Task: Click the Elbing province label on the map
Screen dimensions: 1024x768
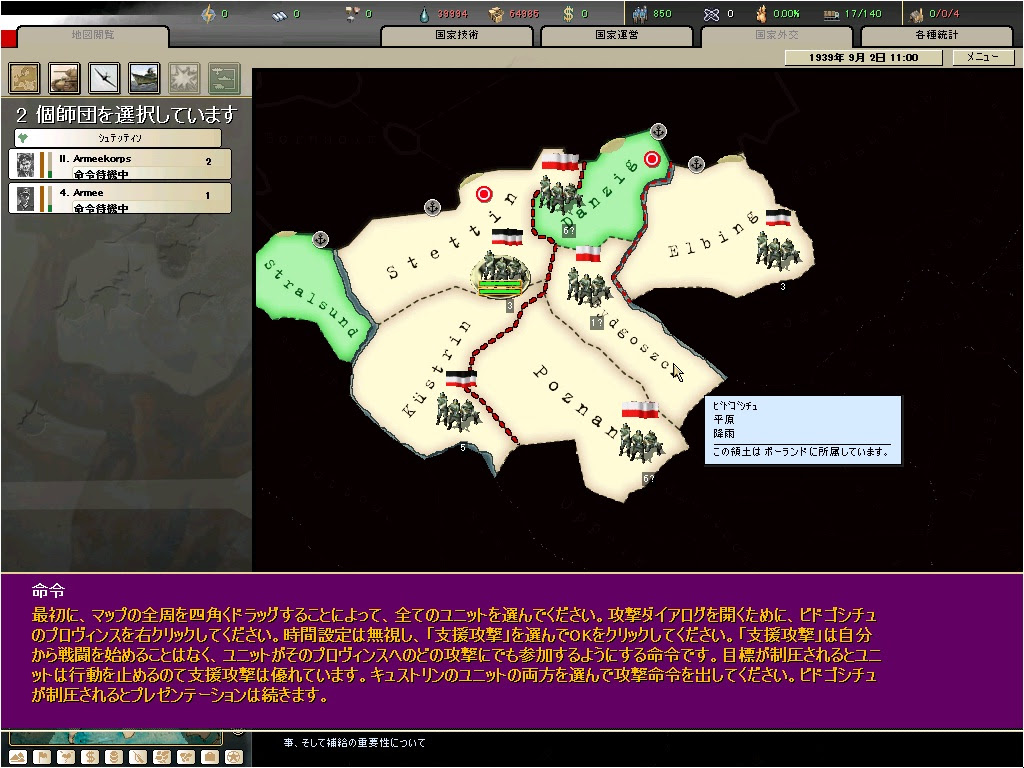Action: (x=712, y=234)
